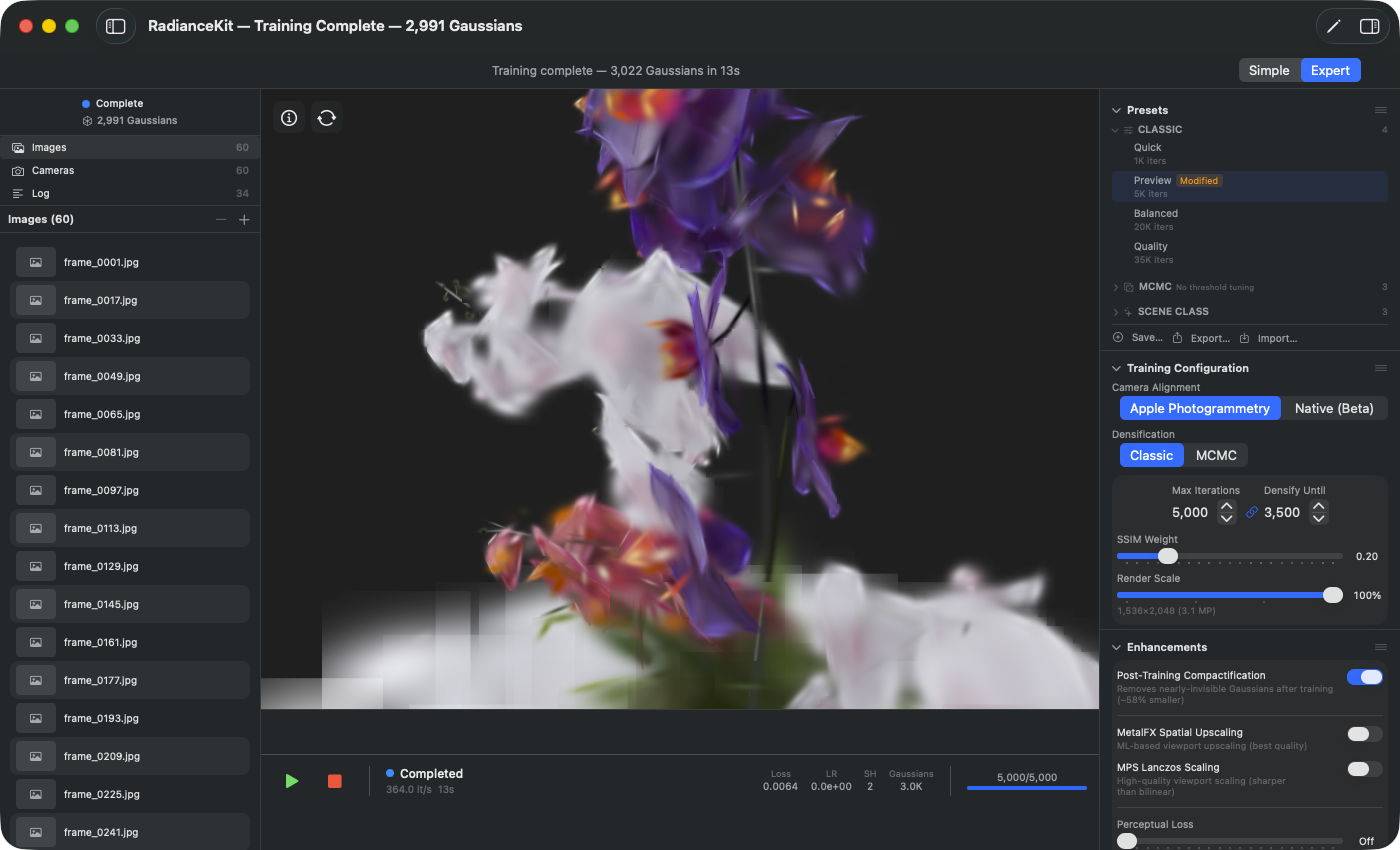Click the Import... preset button
This screenshot has width=1400, height=850.
[x=1268, y=338]
